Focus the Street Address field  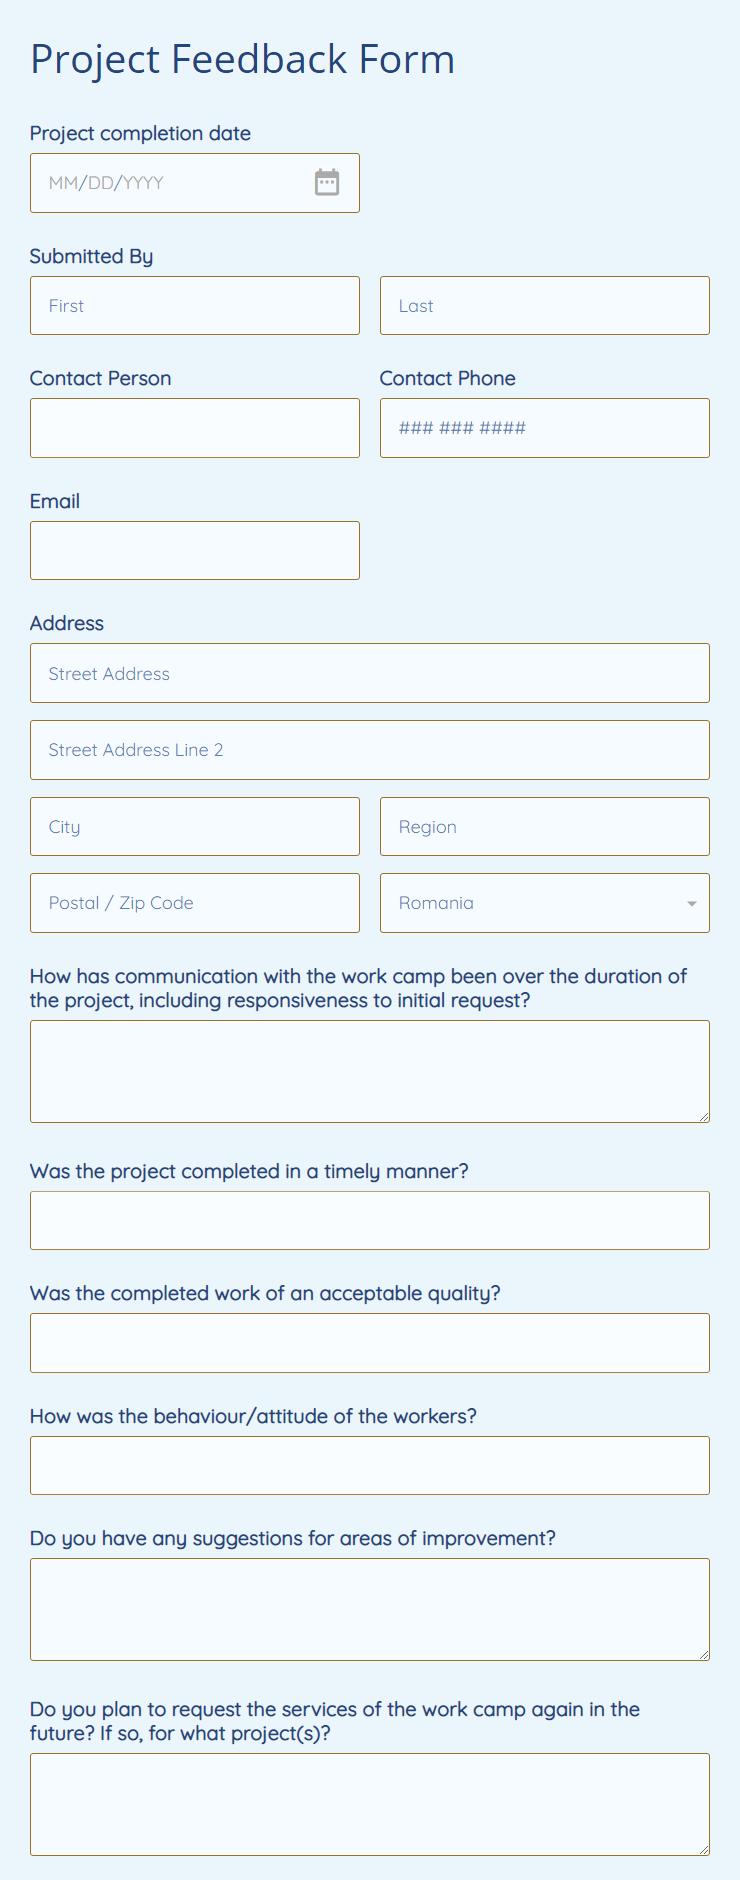pos(369,673)
